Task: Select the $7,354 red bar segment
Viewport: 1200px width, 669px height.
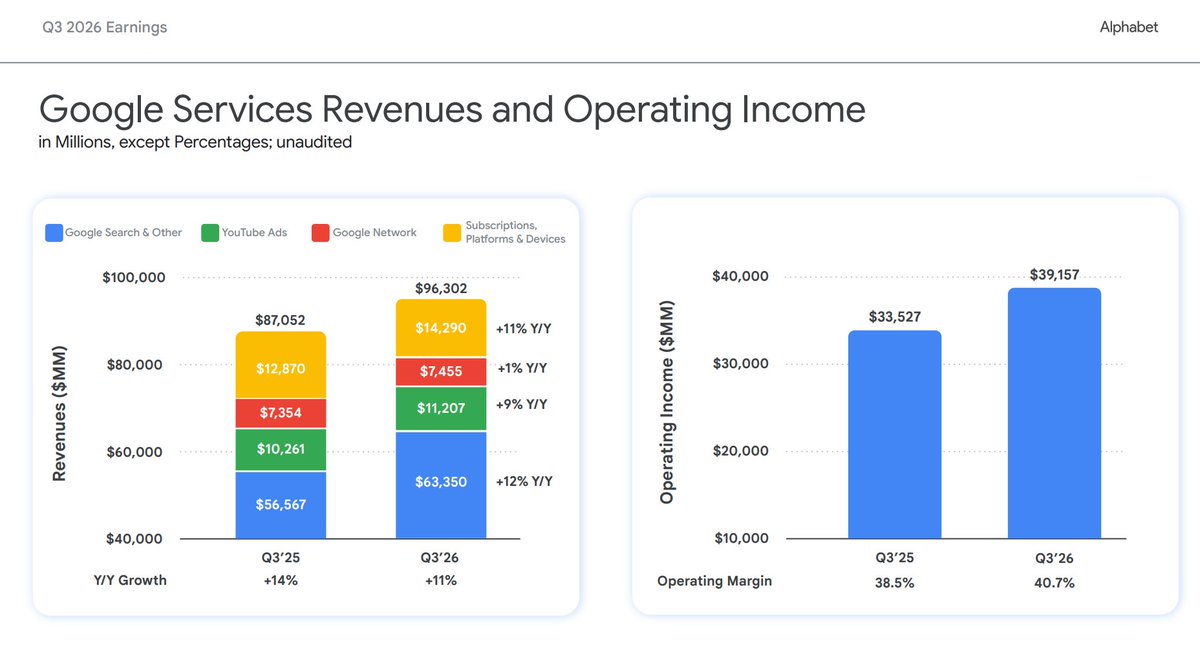Action: (281, 414)
